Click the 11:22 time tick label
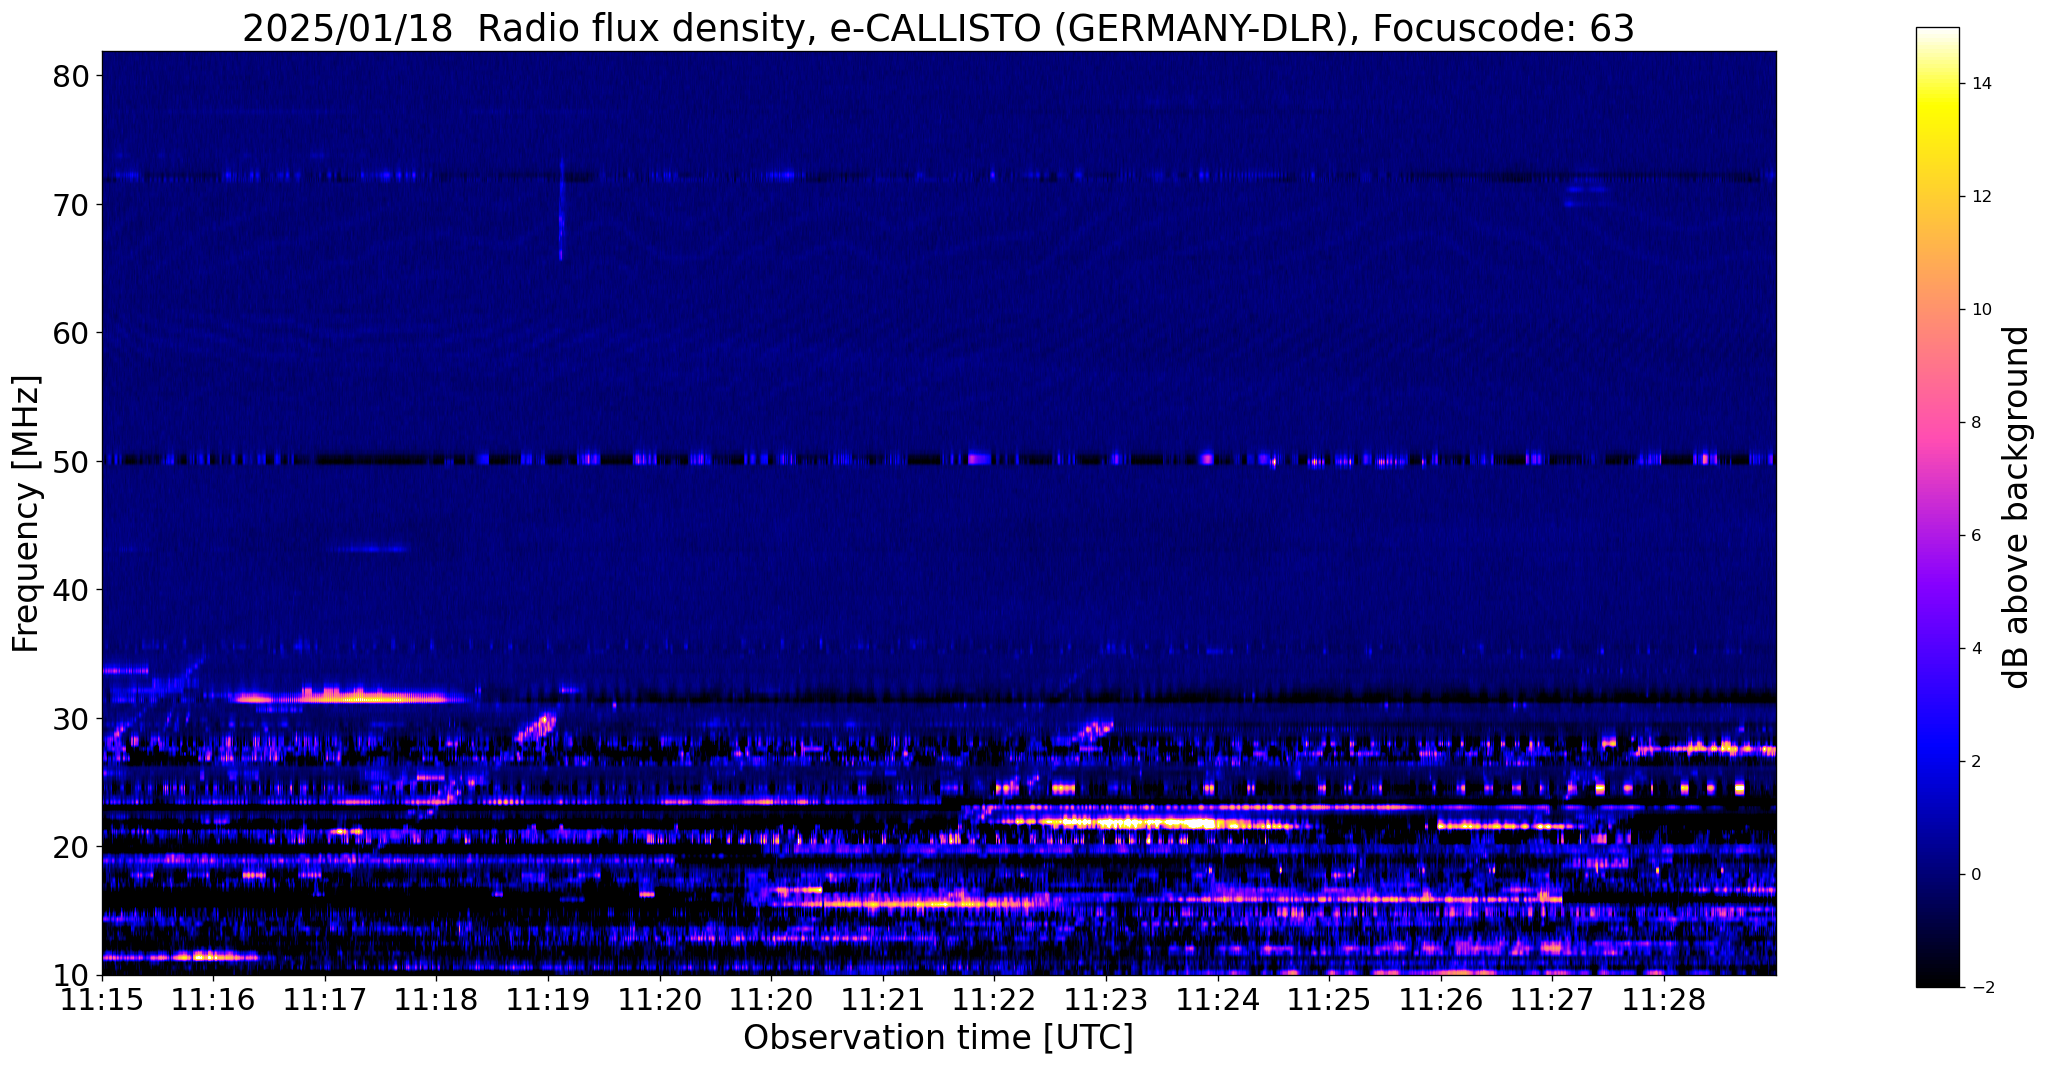2047x1067 pixels. coord(994,1001)
